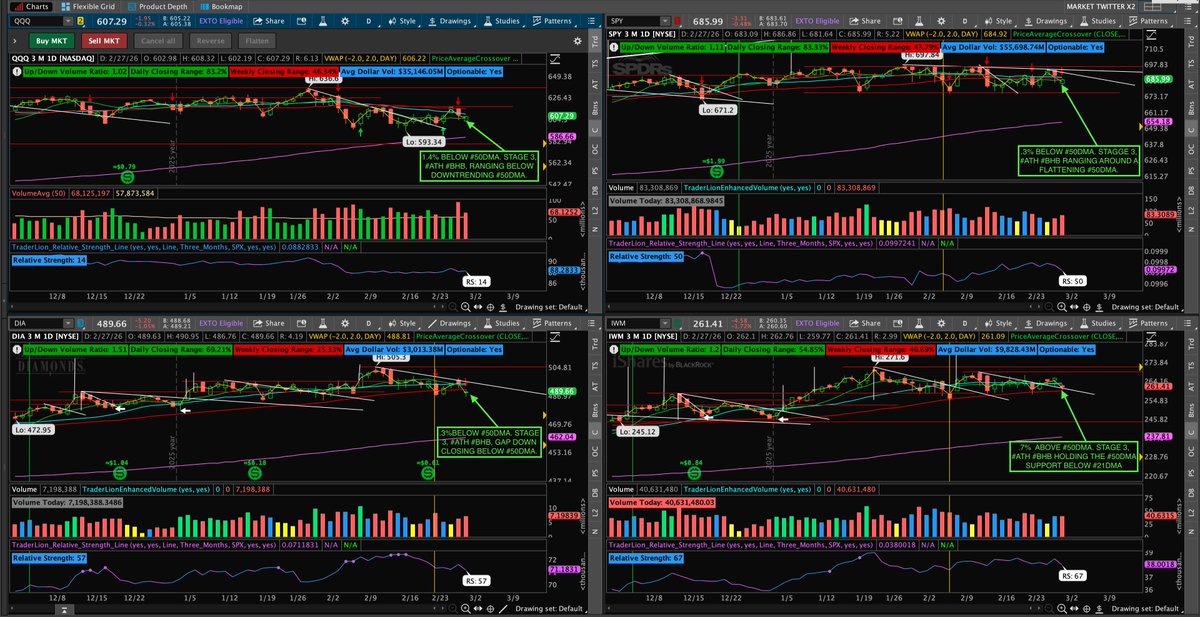Click the Cancel all button

(158, 41)
